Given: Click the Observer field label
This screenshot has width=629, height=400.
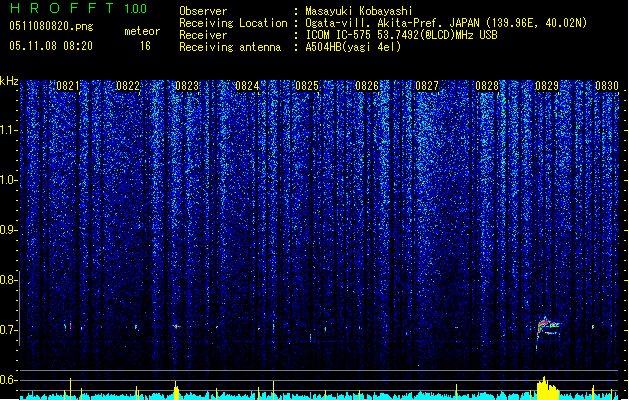Looking at the screenshot, I should (203, 11).
